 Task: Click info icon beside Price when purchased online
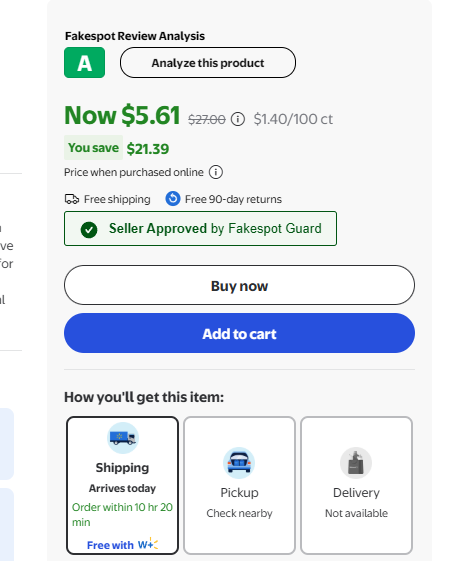tap(216, 172)
